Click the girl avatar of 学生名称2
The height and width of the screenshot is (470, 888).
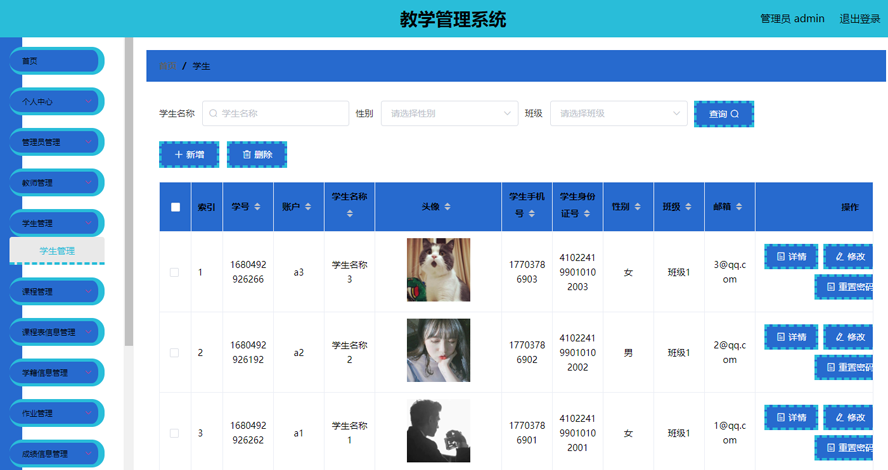pyautogui.click(x=438, y=350)
